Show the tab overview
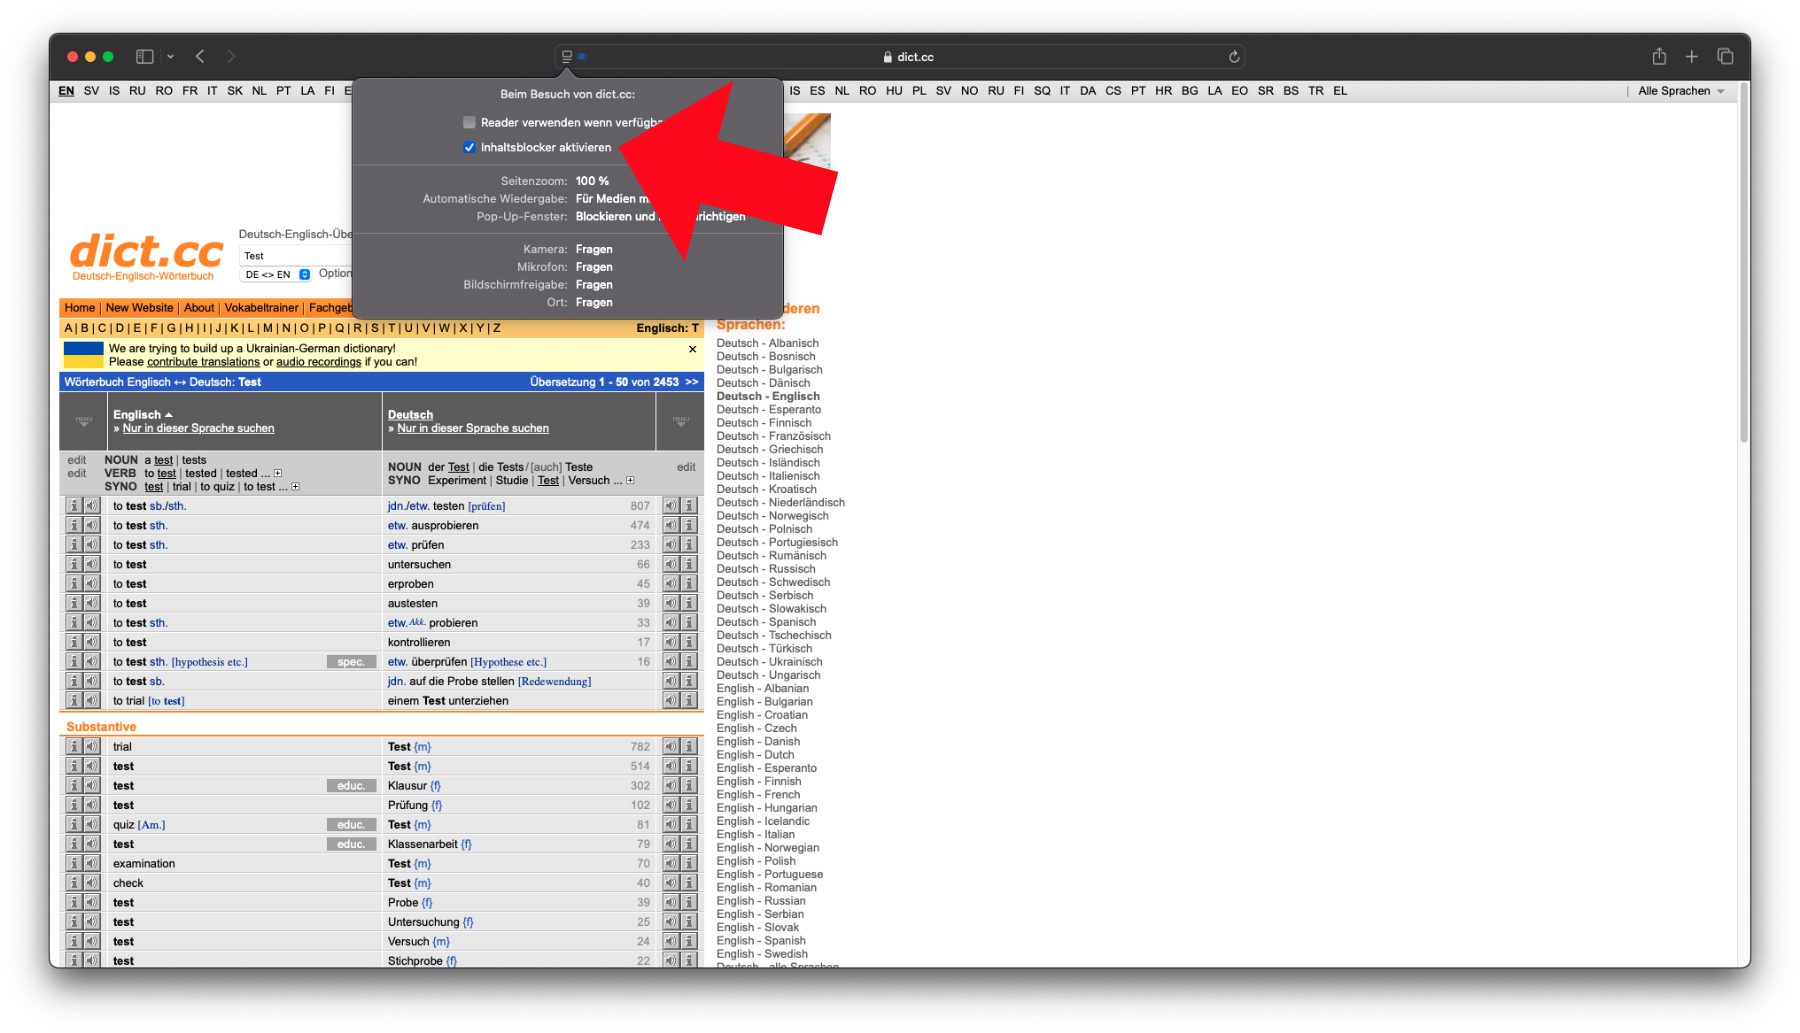Viewport: 1800px width, 1033px height. pos(1725,57)
